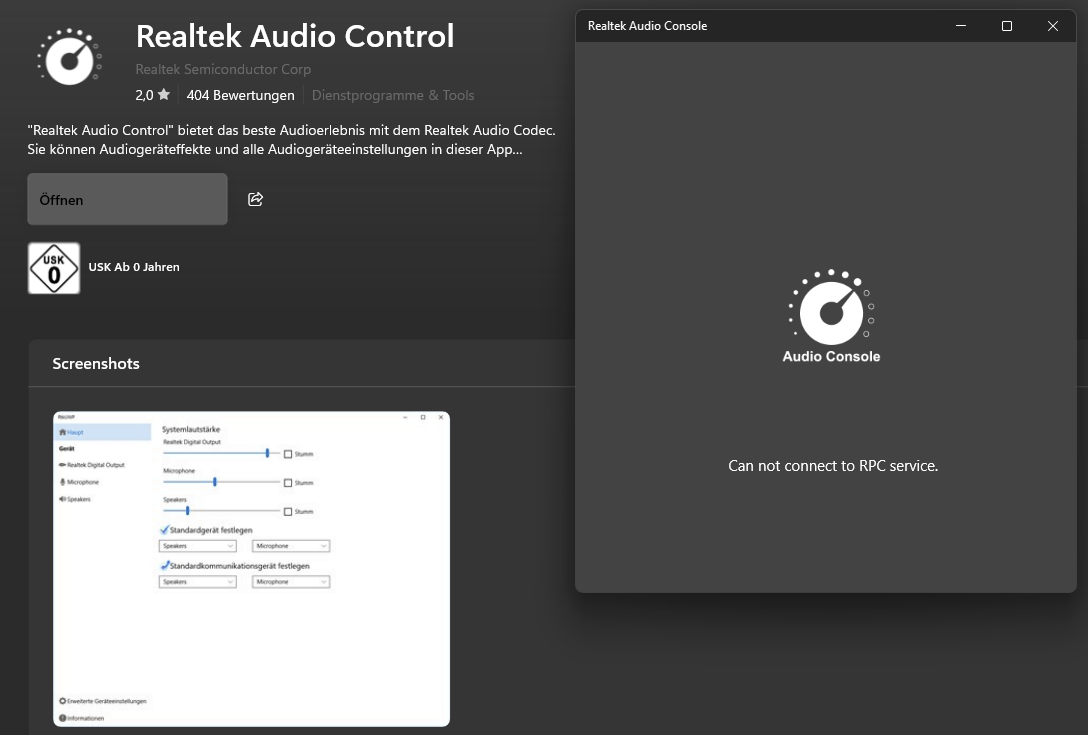Image resolution: width=1088 pixels, height=735 pixels.
Task: Click the Audio Console logo in the window
Action: (x=831, y=316)
